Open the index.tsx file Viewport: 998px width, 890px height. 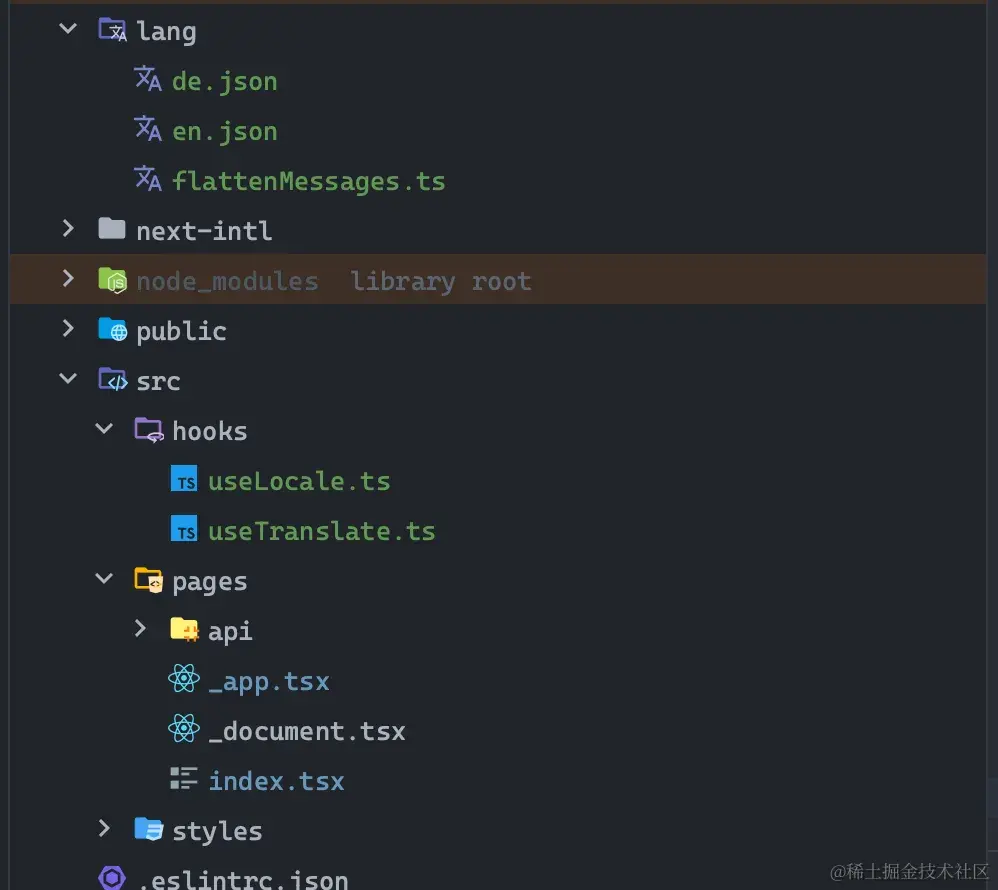(x=277, y=781)
